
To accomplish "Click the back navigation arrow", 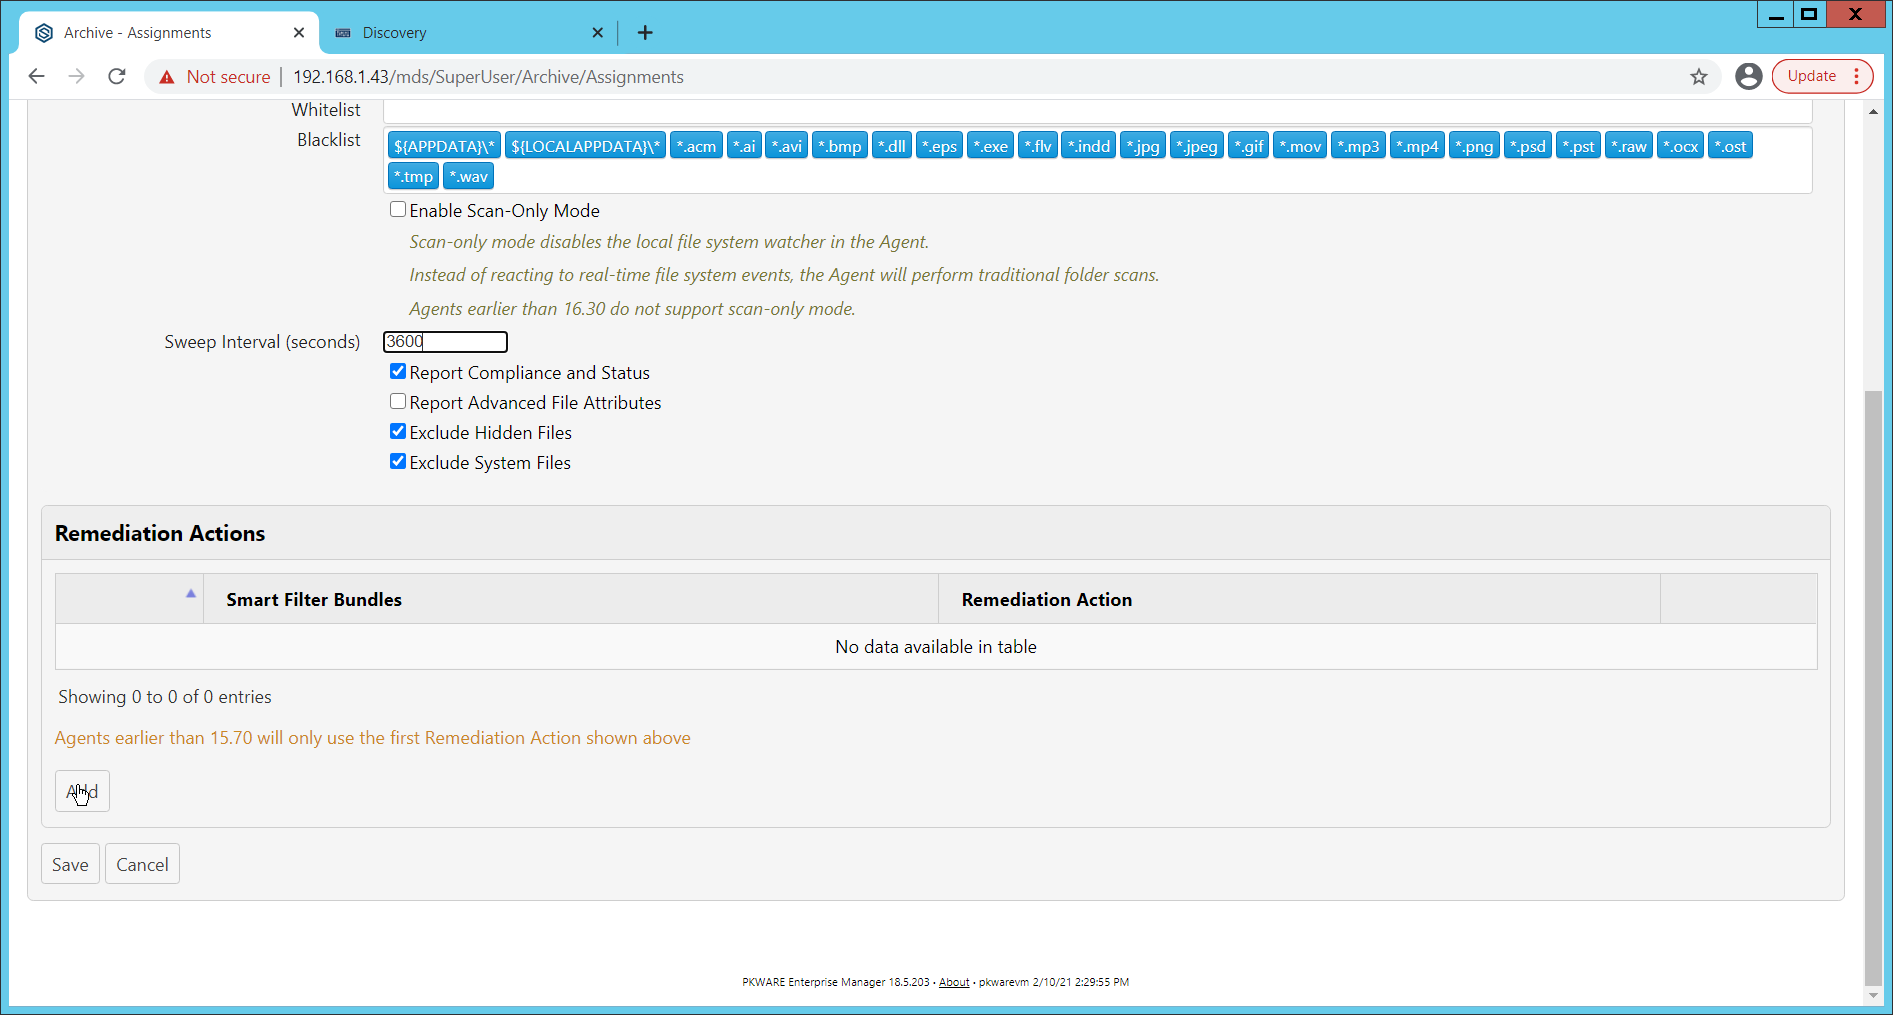I will [37, 76].
